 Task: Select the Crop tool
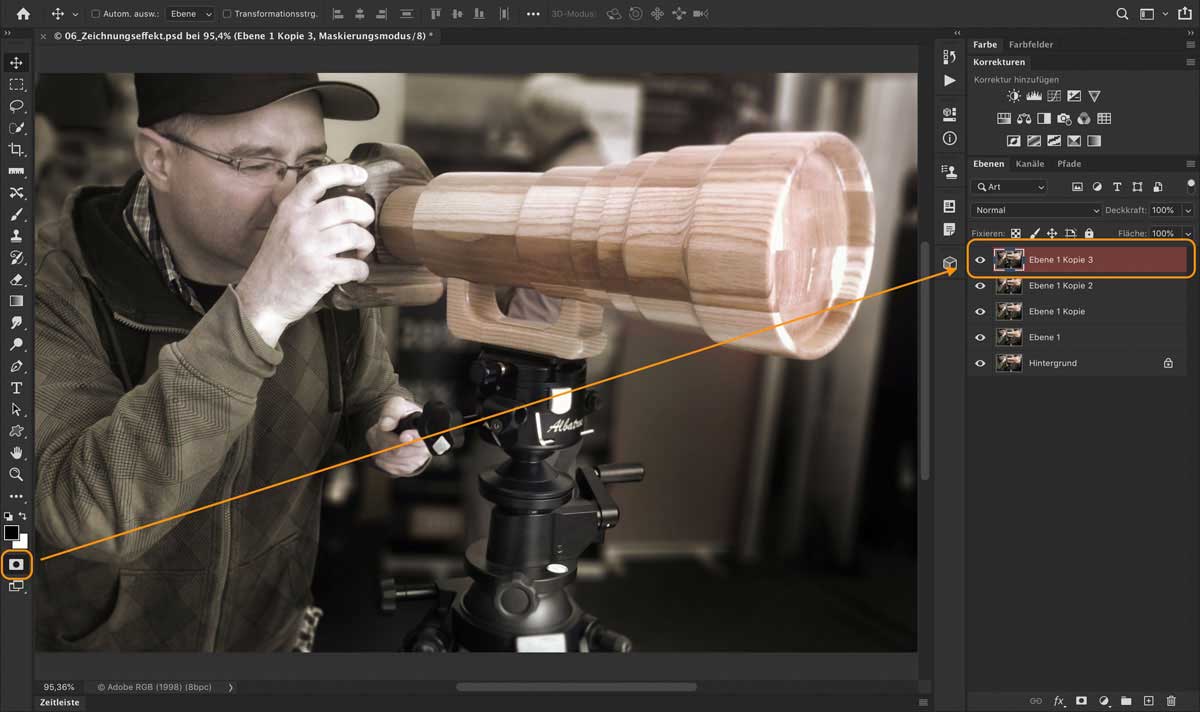[16, 150]
